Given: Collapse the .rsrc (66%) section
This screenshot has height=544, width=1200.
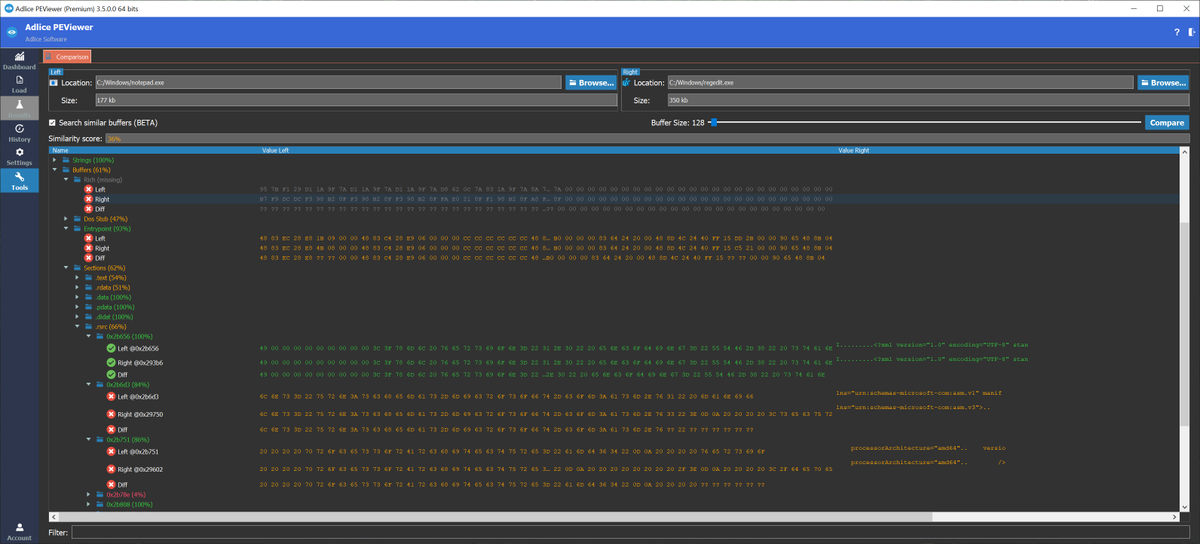Looking at the screenshot, I should pyautogui.click(x=77, y=326).
